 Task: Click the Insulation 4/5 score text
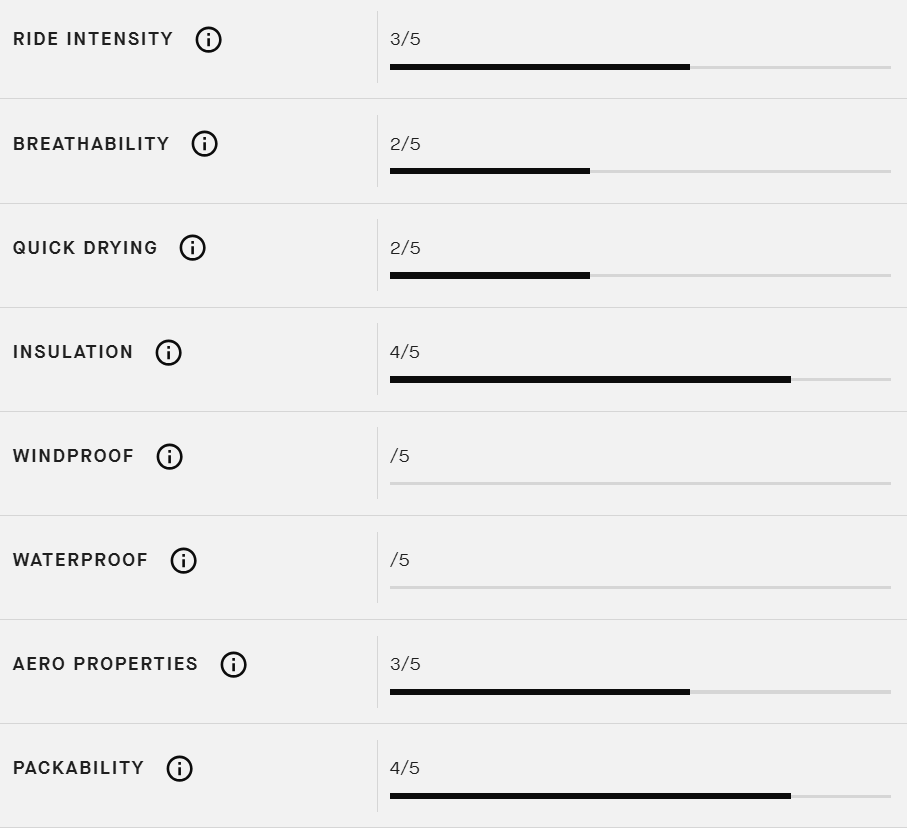405,352
